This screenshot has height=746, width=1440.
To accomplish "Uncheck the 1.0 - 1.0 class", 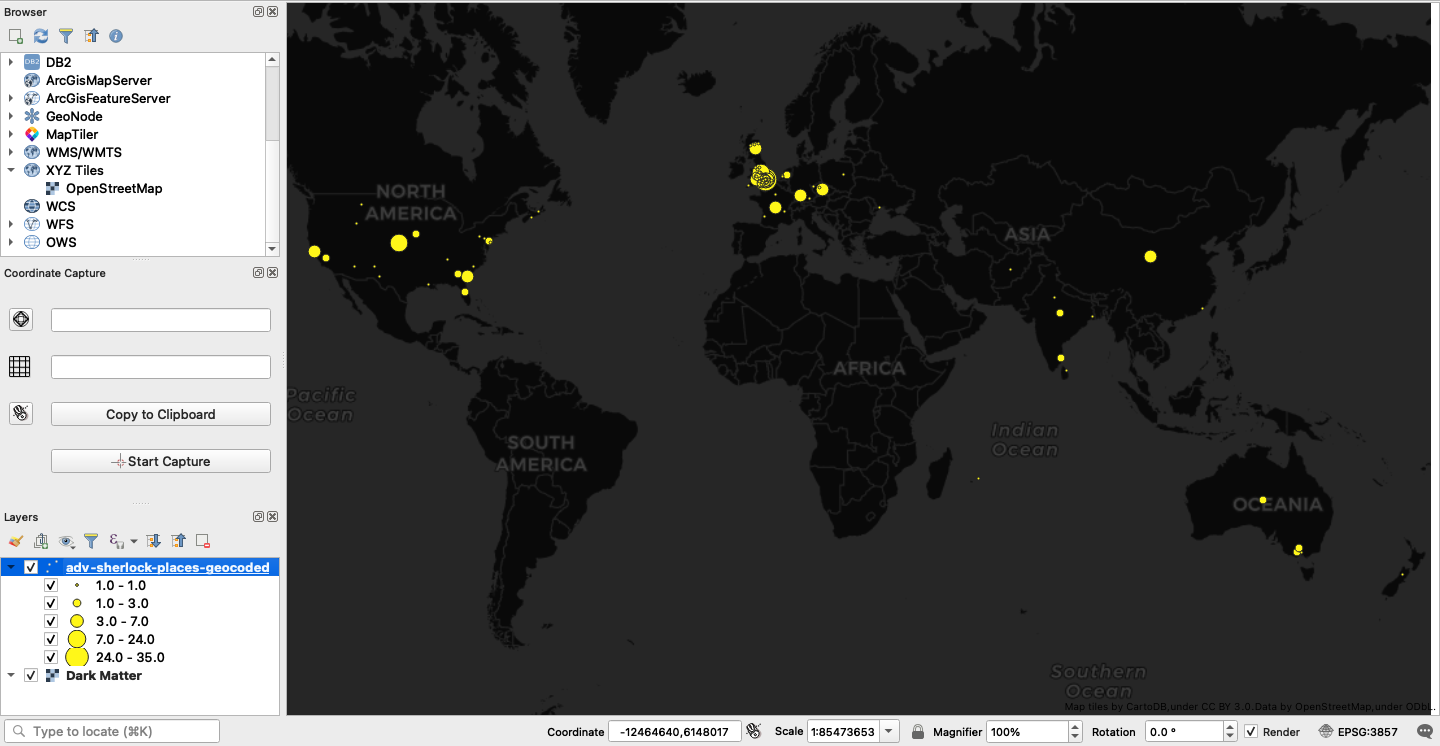I will pos(51,585).
